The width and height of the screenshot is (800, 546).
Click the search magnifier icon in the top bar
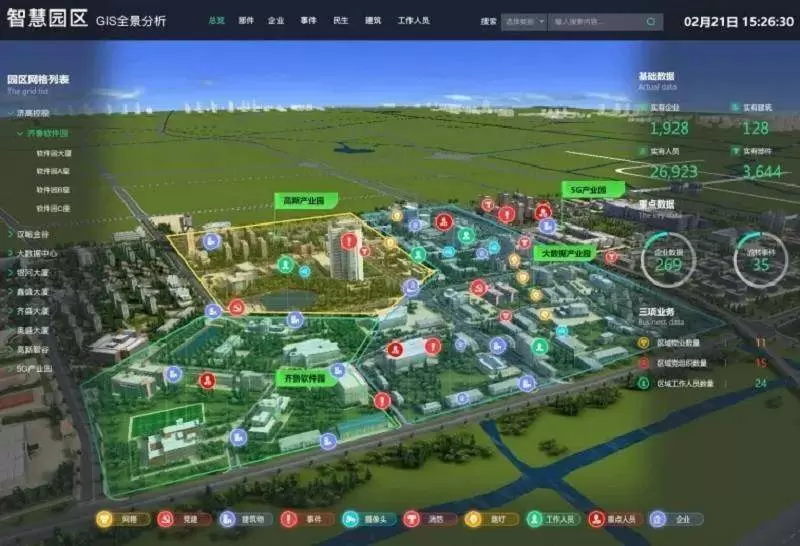tap(651, 21)
